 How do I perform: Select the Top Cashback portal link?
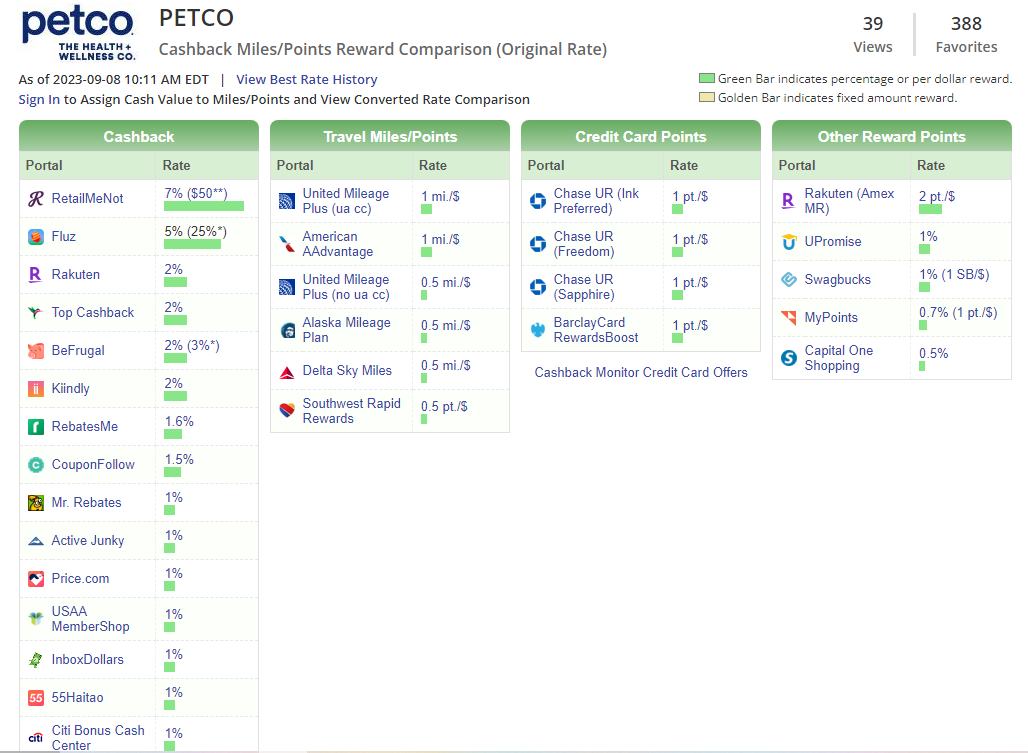[92, 313]
